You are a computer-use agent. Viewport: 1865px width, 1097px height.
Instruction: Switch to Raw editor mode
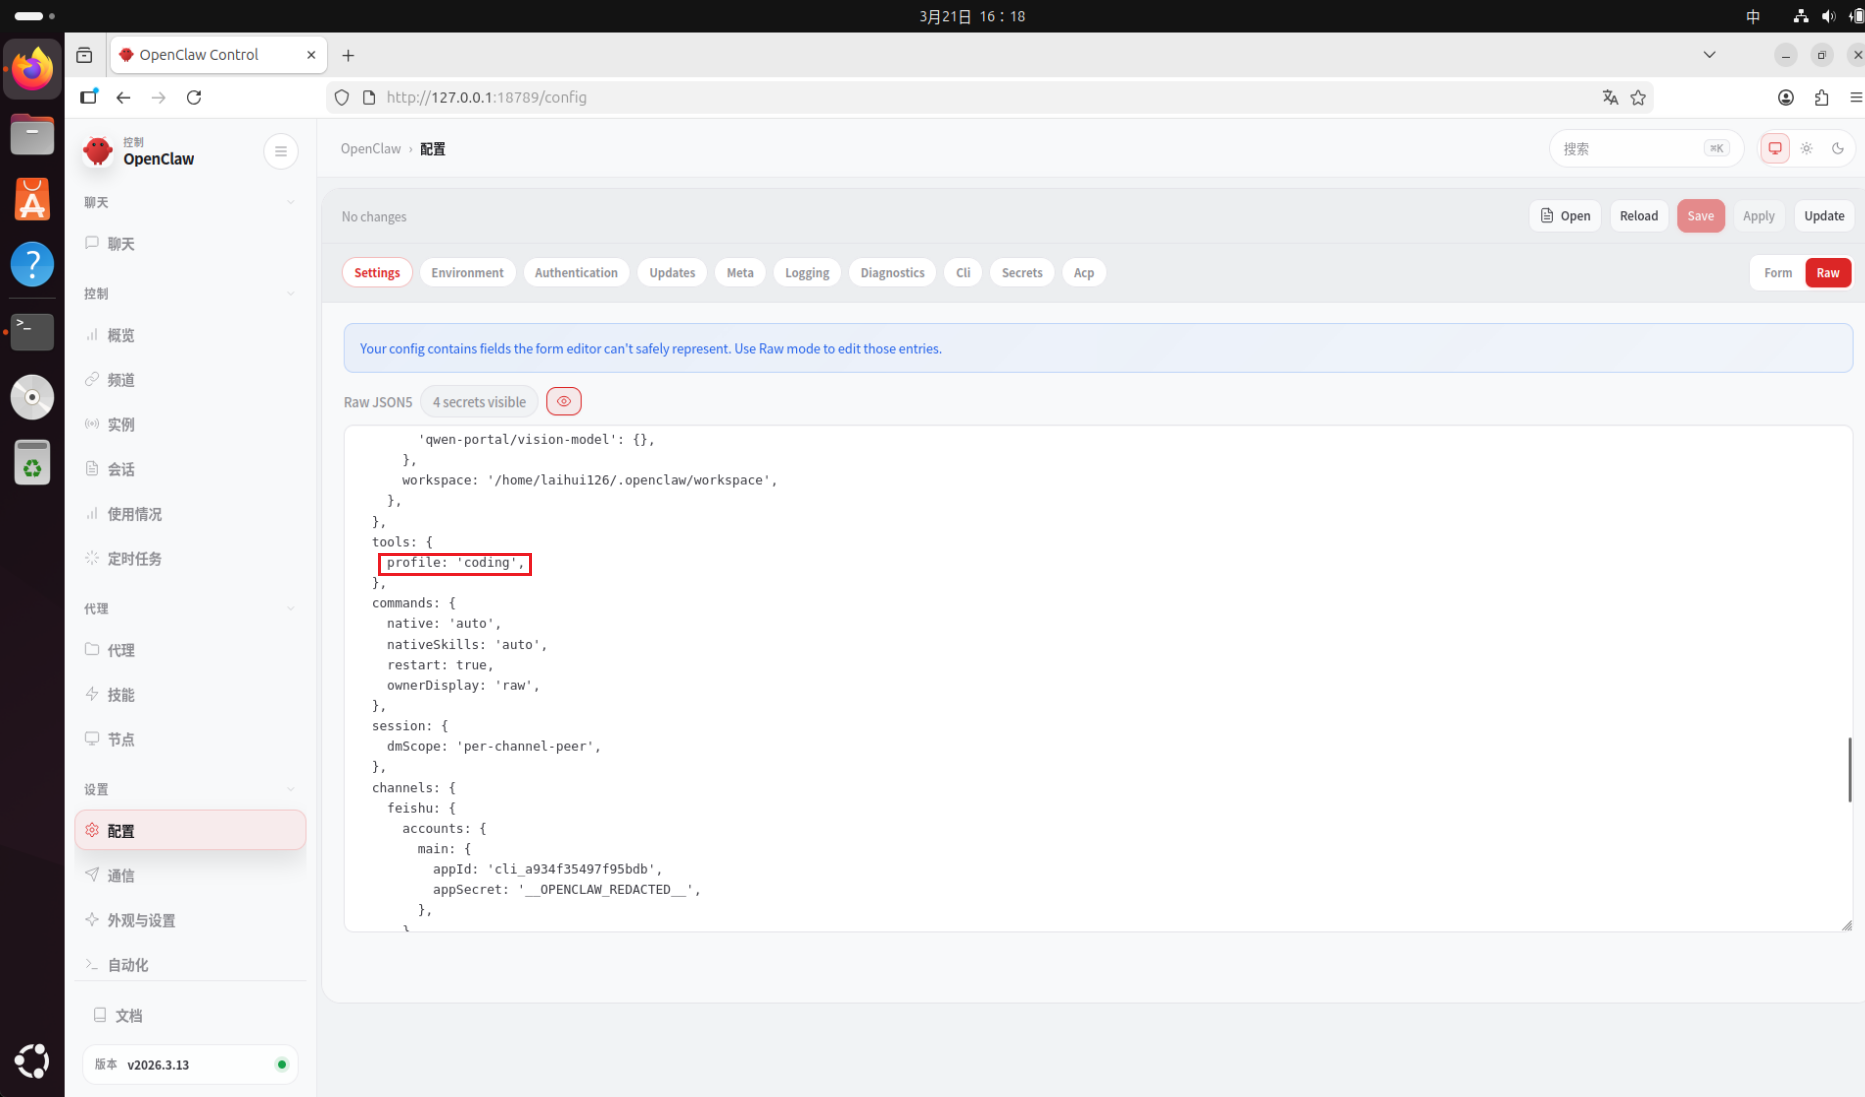[x=1827, y=273]
